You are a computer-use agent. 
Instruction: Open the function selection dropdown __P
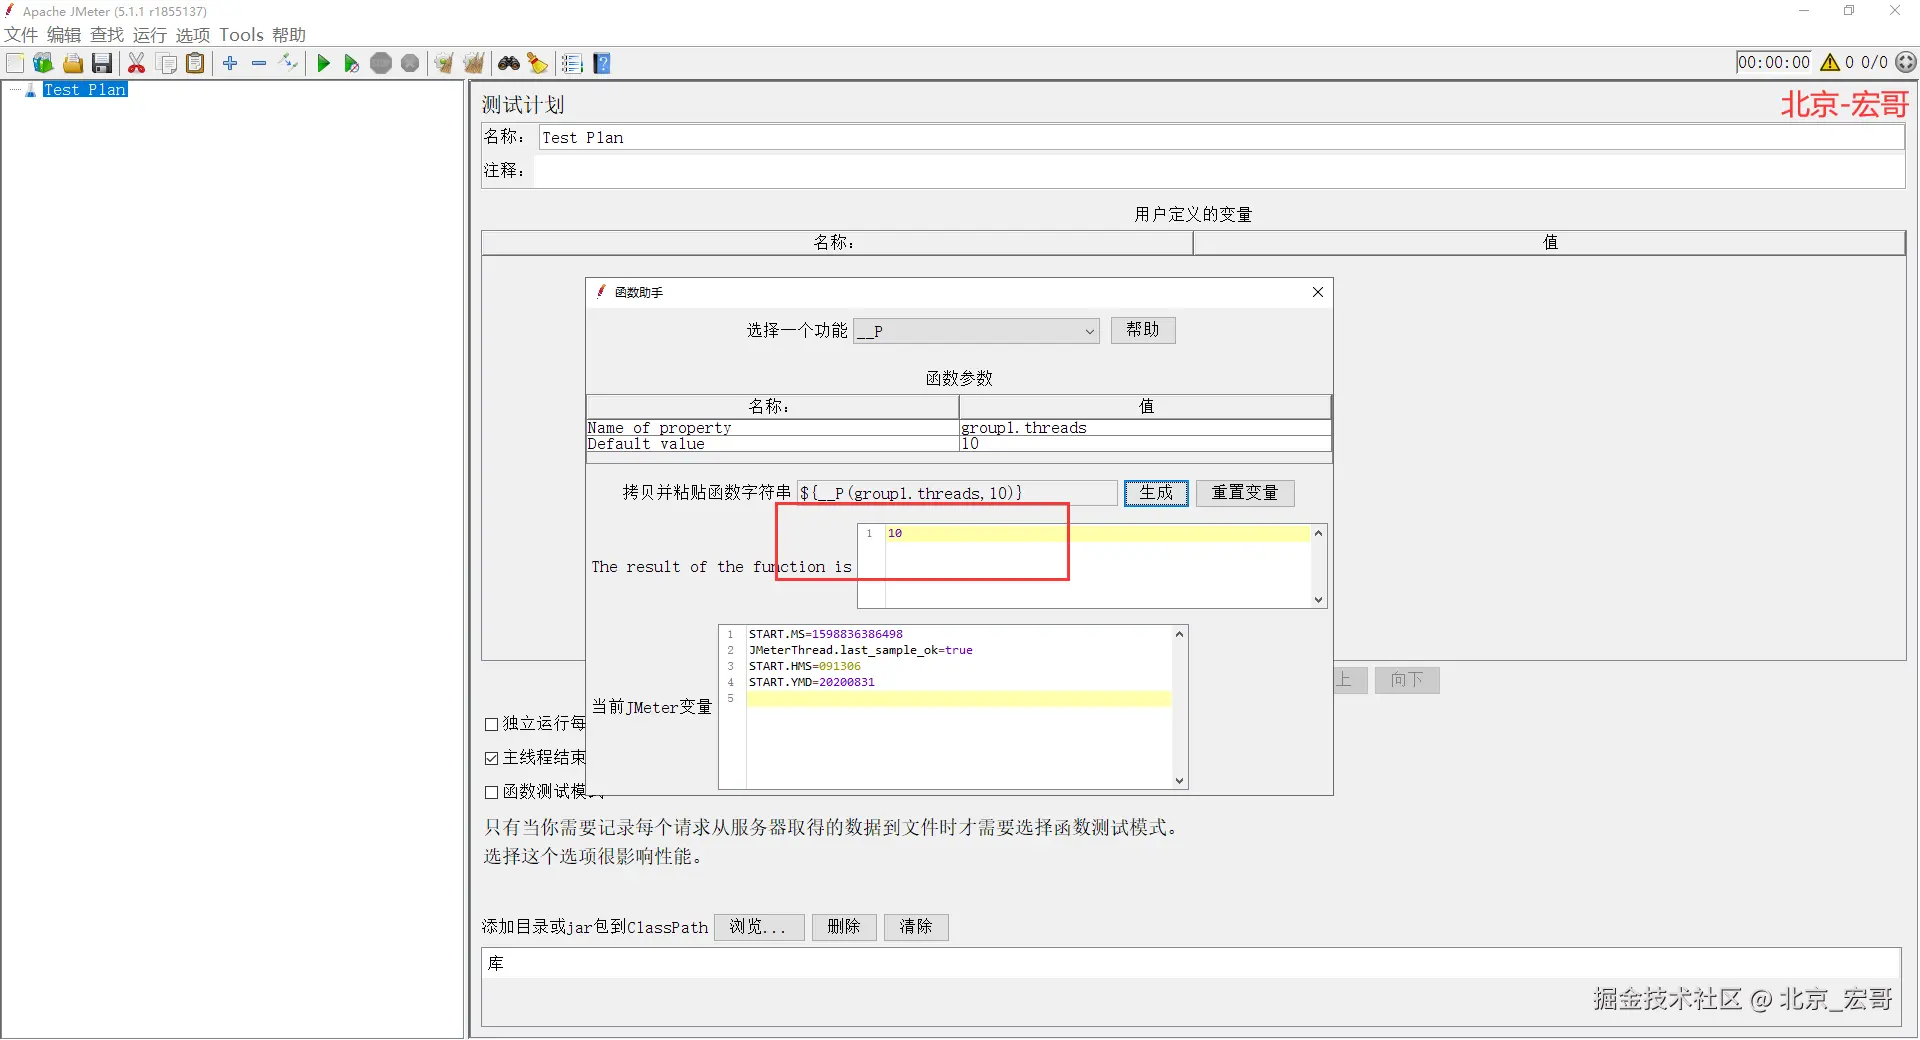click(976, 331)
